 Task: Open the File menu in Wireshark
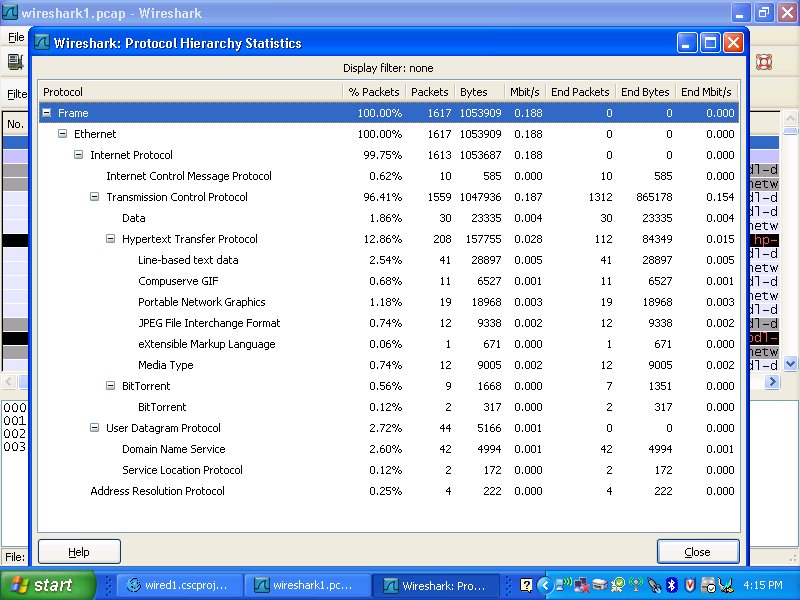point(15,37)
